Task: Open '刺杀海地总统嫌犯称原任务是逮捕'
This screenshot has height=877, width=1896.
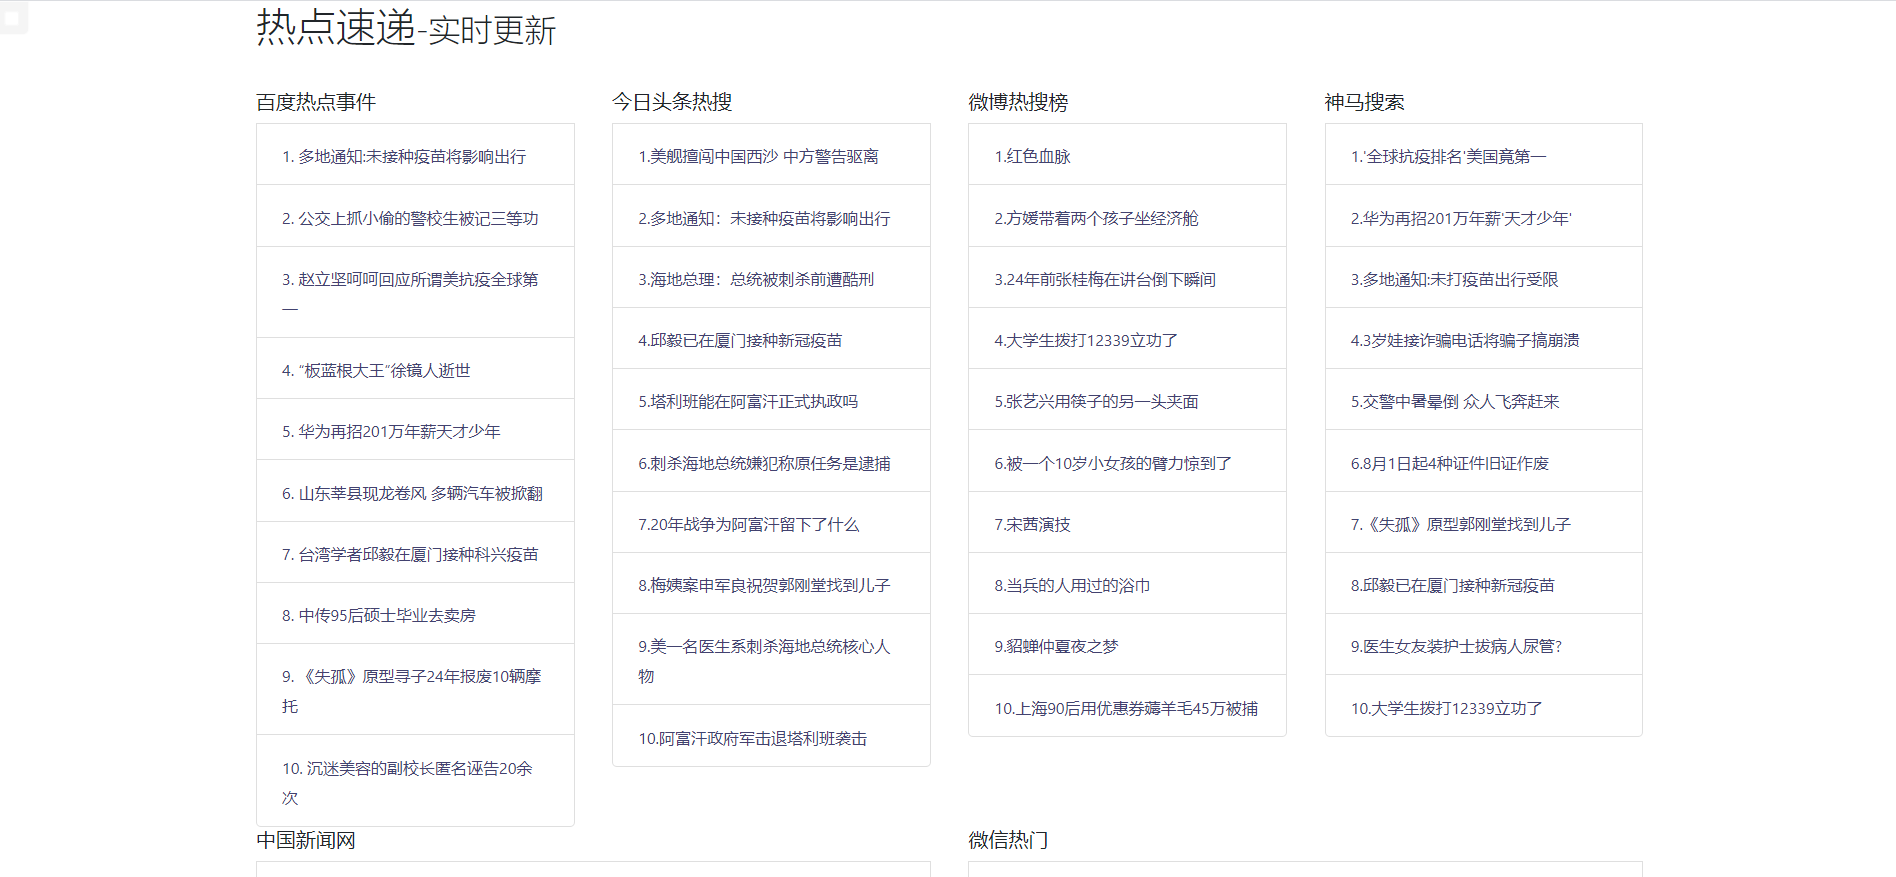Action: click(764, 464)
